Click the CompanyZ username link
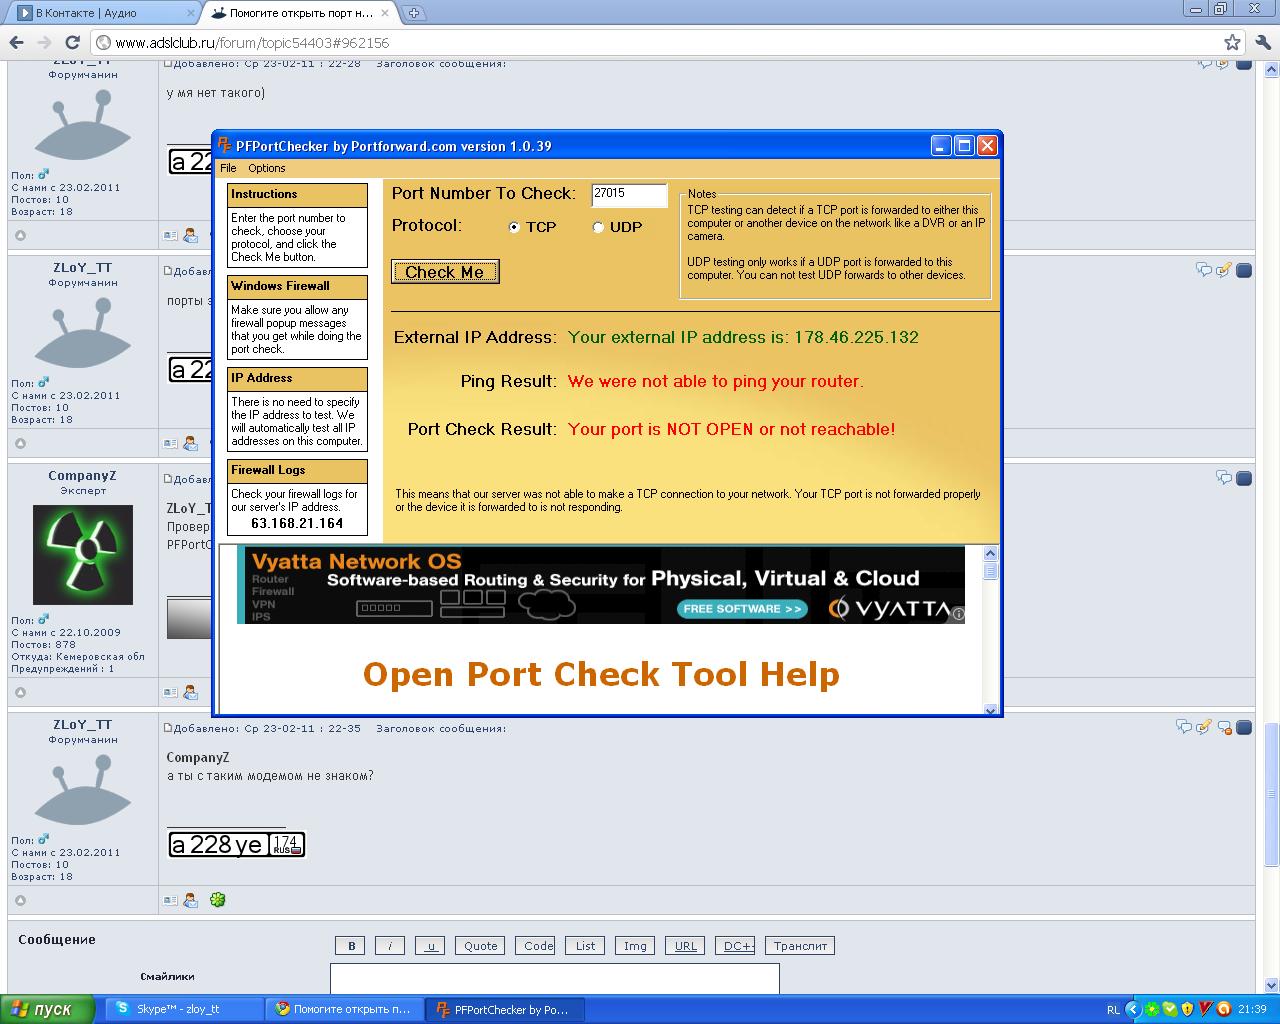The height and width of the screenshot is (1024, 1280). [x=82, y=476]
